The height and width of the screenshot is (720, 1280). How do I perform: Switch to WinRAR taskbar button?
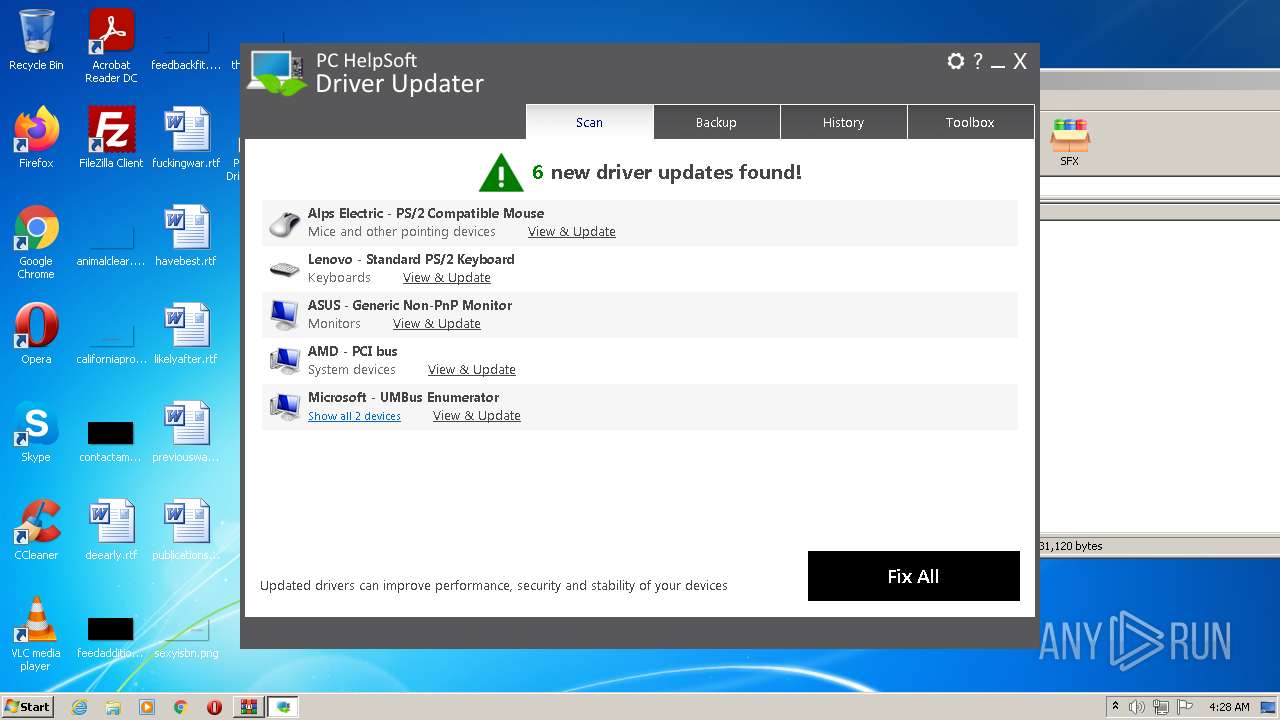[248, 707]
